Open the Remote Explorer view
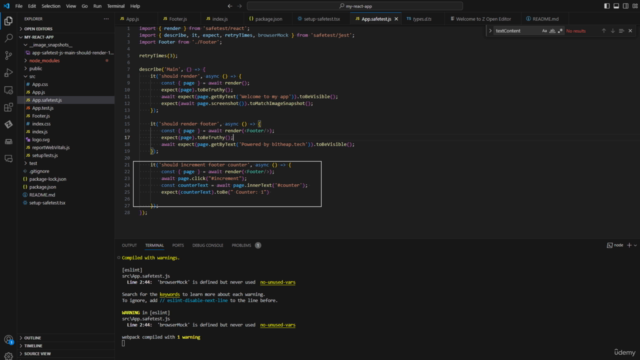This screenshot has height=360, width=640. 8,90
